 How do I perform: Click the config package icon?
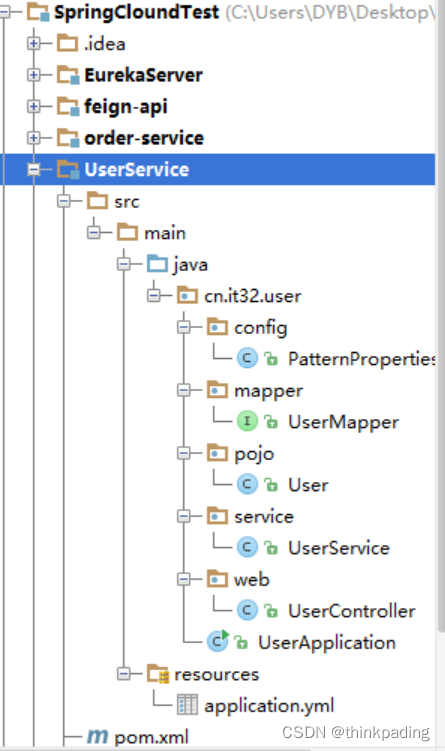click(217, 327)
